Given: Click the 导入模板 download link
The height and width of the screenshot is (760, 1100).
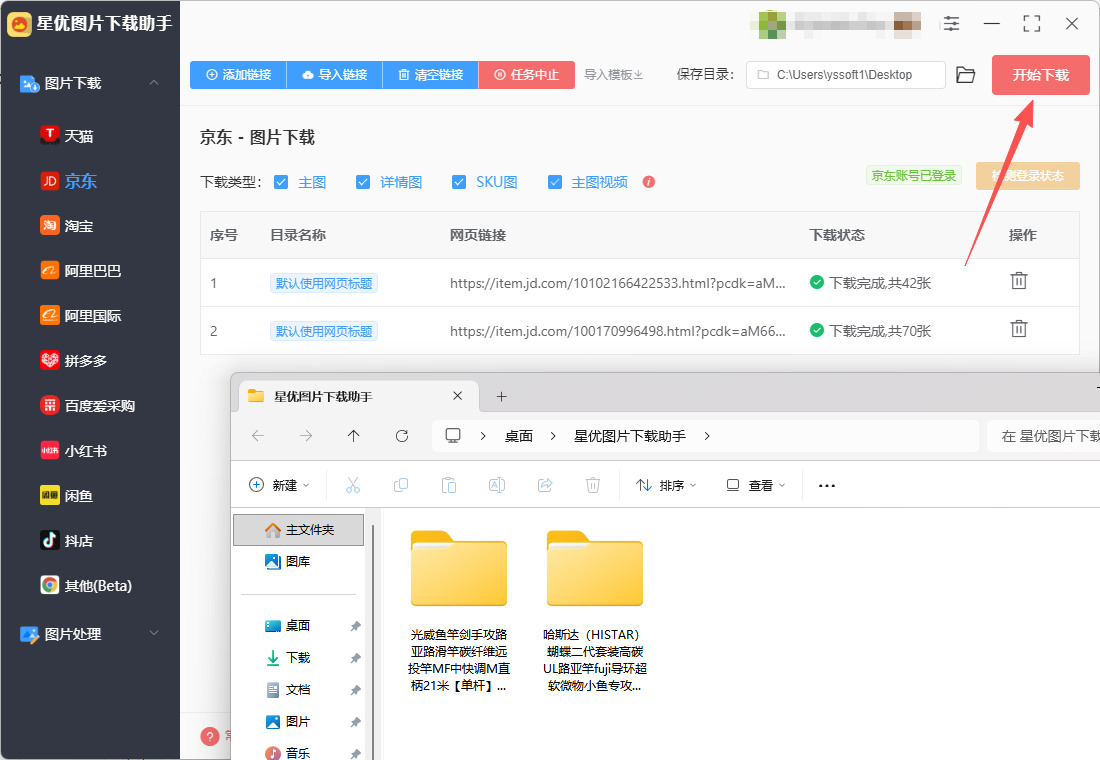Looking at the screenshot, I should [613, 74].
